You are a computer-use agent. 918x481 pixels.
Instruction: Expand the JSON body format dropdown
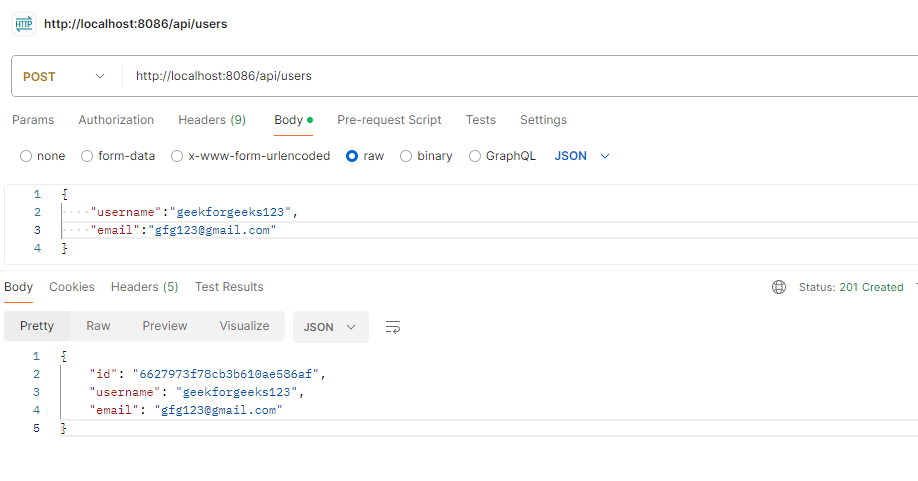click(x=582, y=156)
